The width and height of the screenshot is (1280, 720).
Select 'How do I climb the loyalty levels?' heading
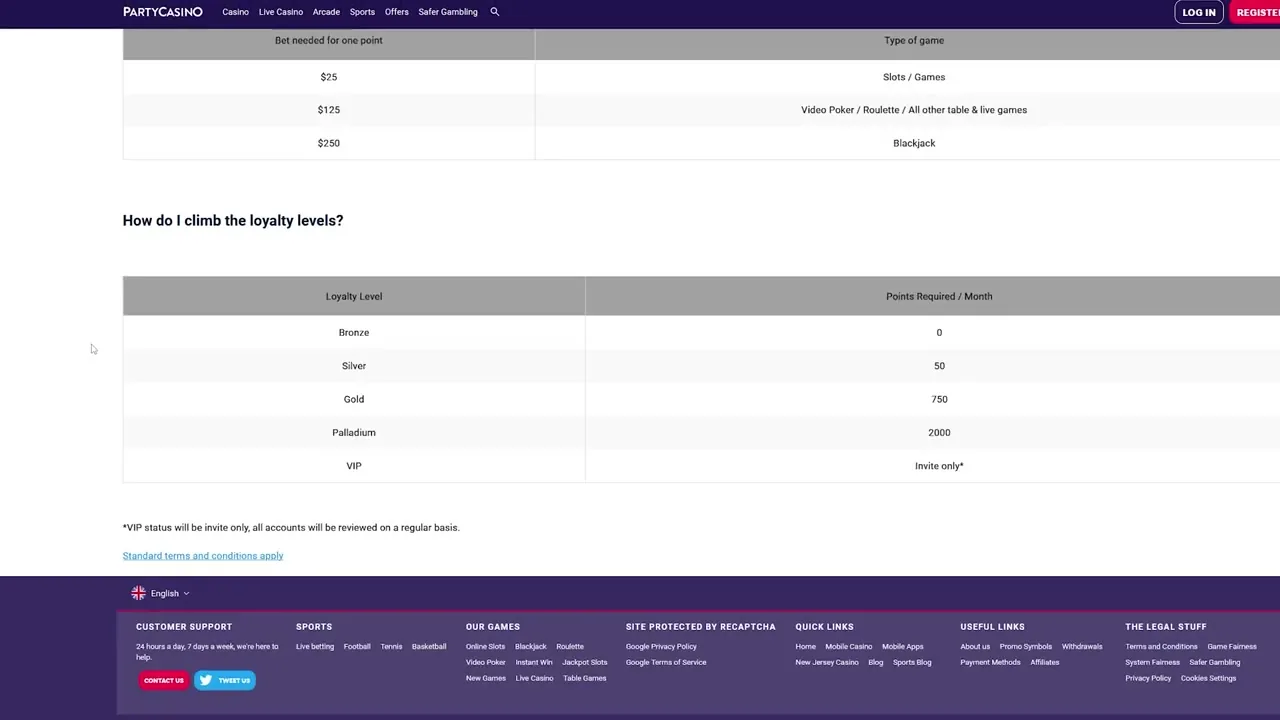[x=233, y=220]
